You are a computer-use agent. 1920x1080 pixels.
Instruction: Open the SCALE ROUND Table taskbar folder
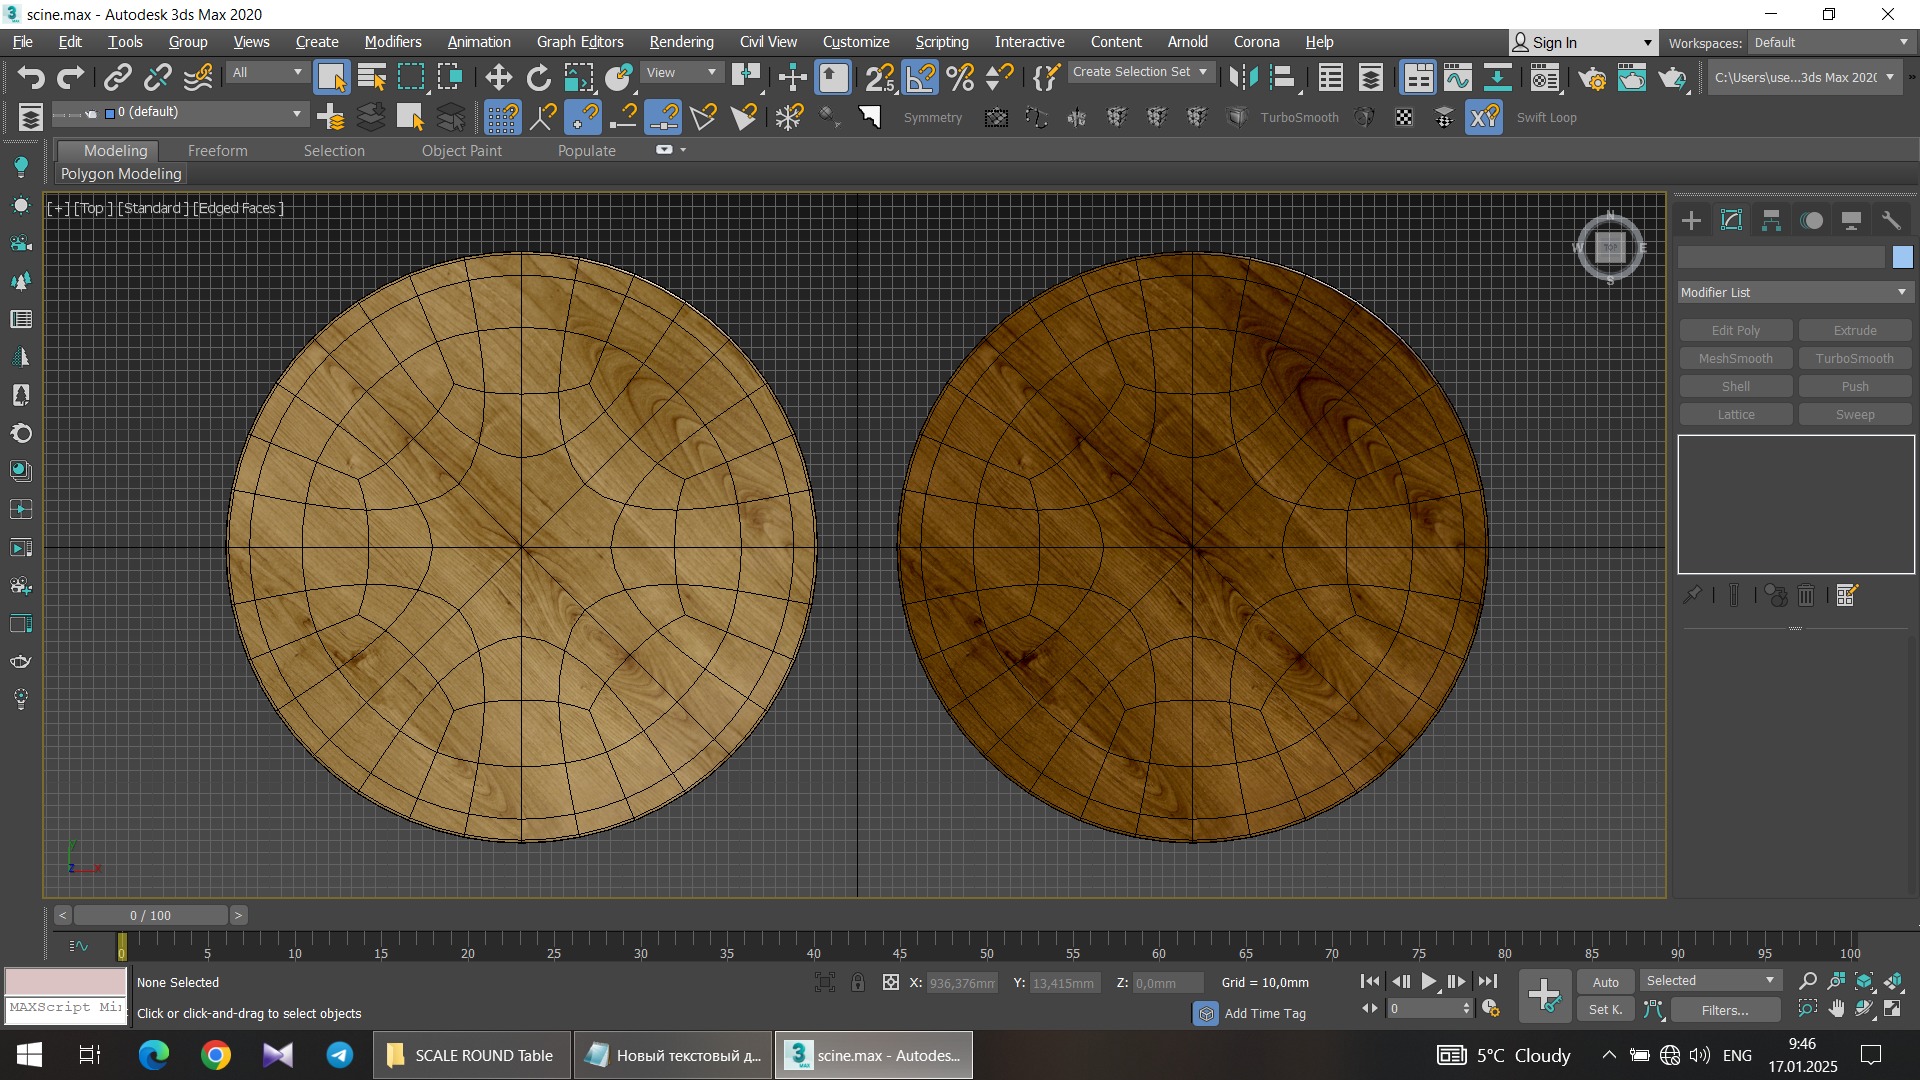472,1055
